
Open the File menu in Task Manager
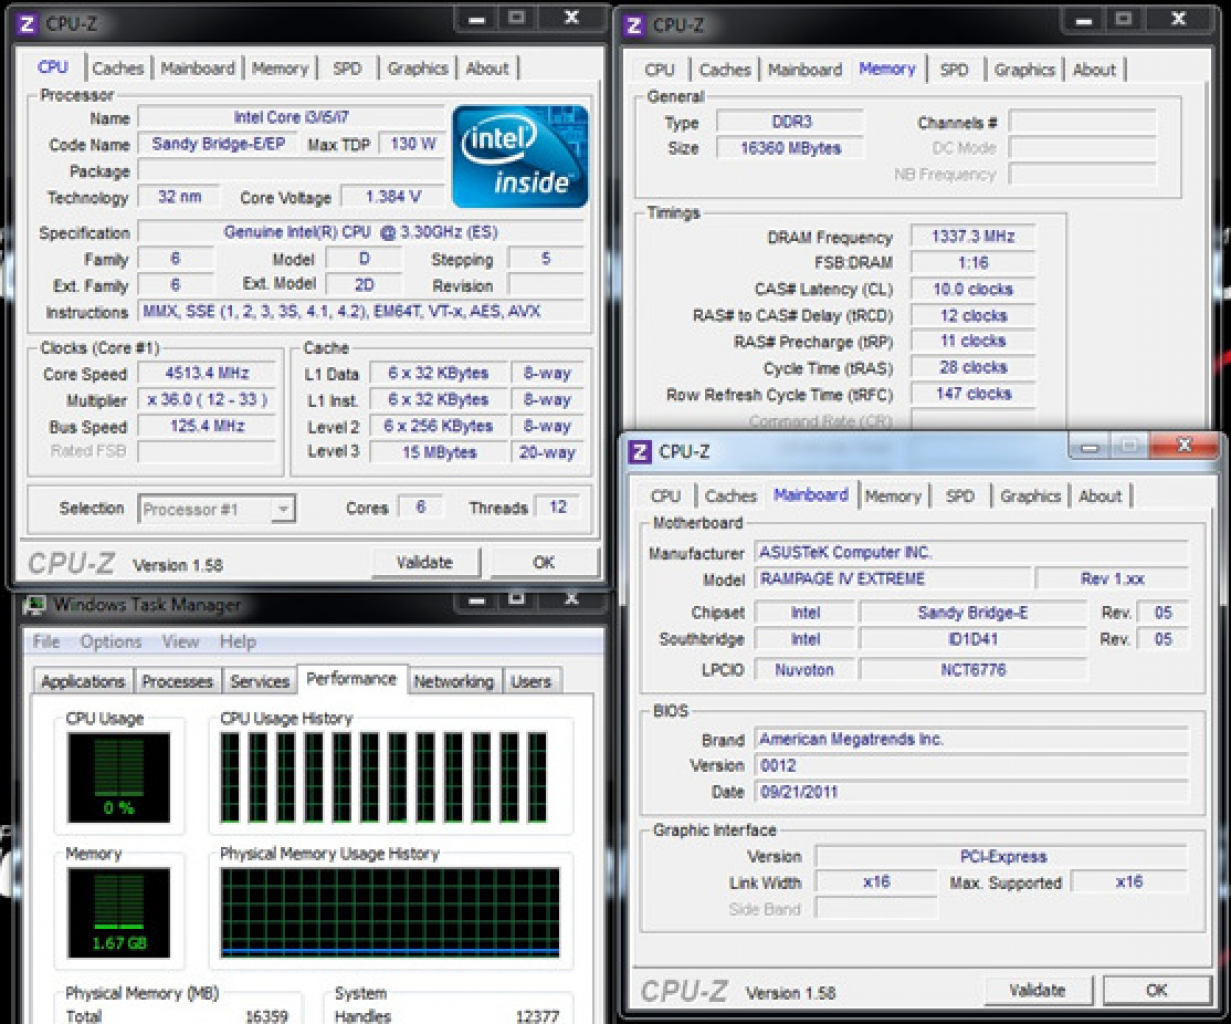[47, 642]
